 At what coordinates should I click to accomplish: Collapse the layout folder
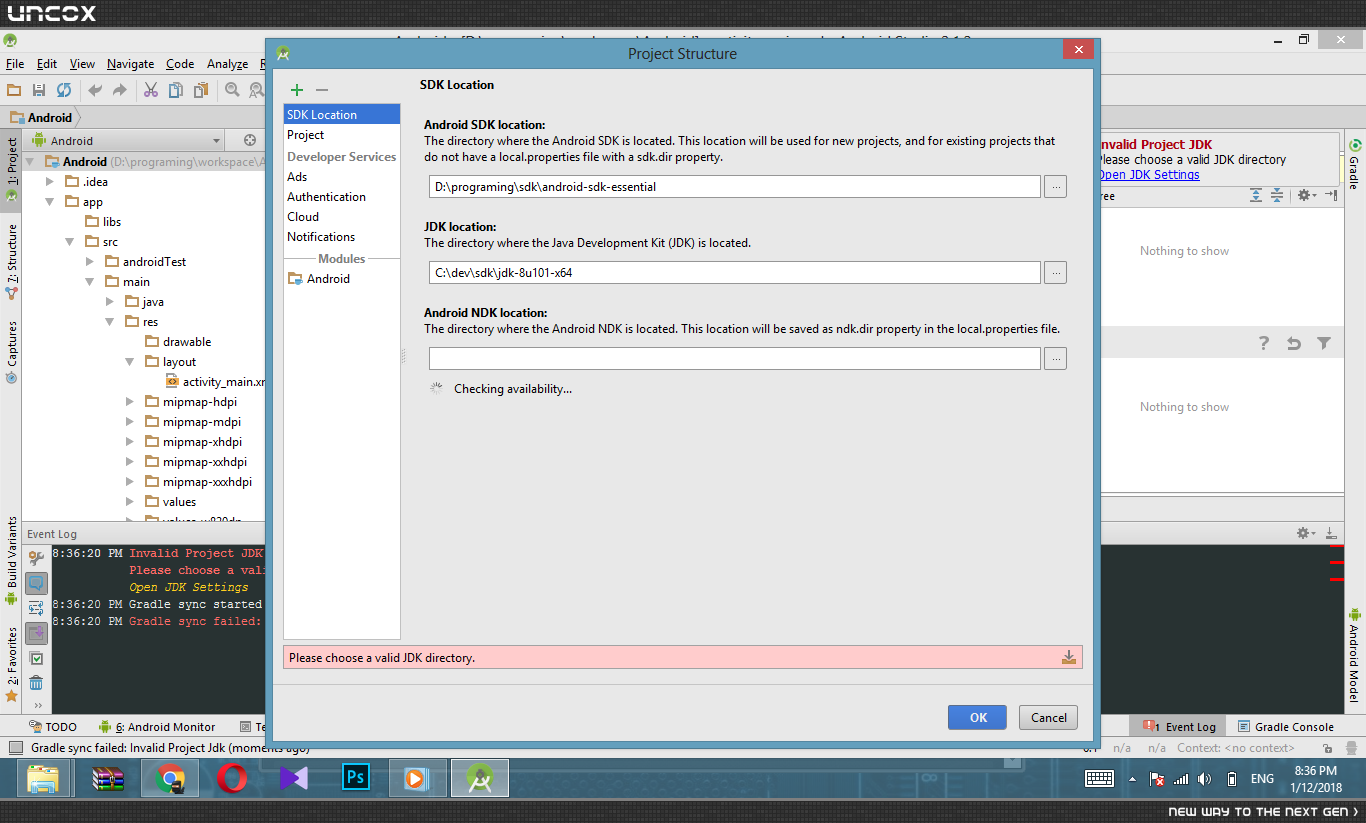pyautogui.click(x=130, y=361)
